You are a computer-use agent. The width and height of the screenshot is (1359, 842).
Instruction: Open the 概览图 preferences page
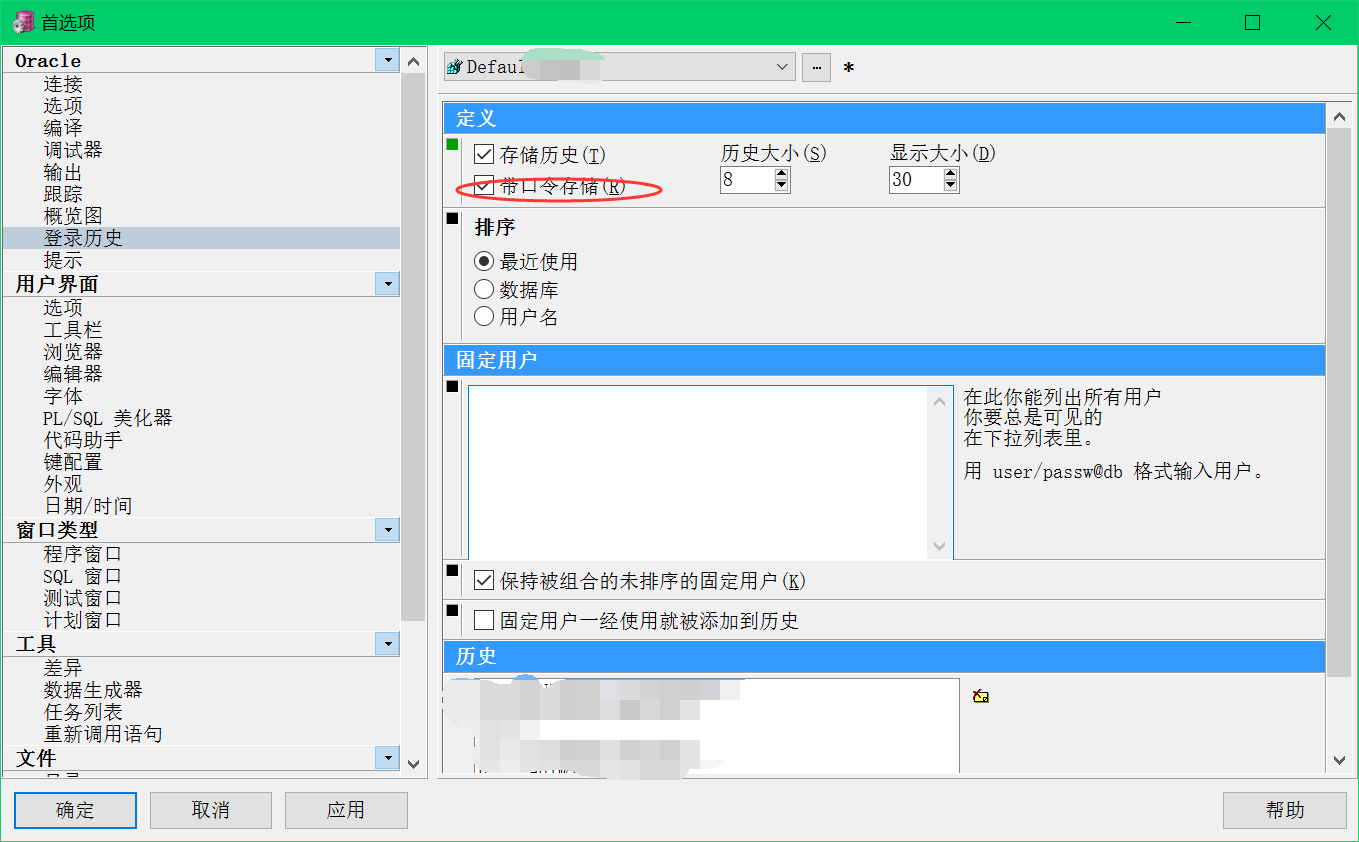(x=73, y=216)
